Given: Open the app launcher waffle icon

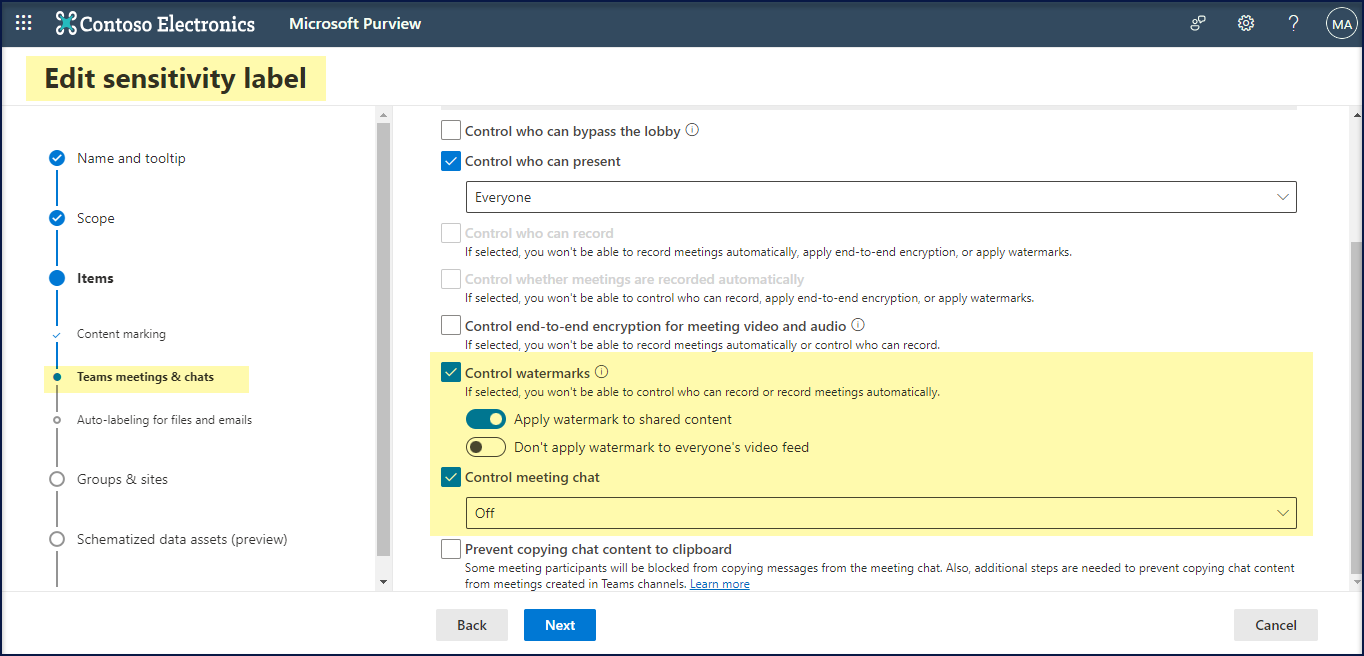Looking at the screenshot, I should click(23, 23).
